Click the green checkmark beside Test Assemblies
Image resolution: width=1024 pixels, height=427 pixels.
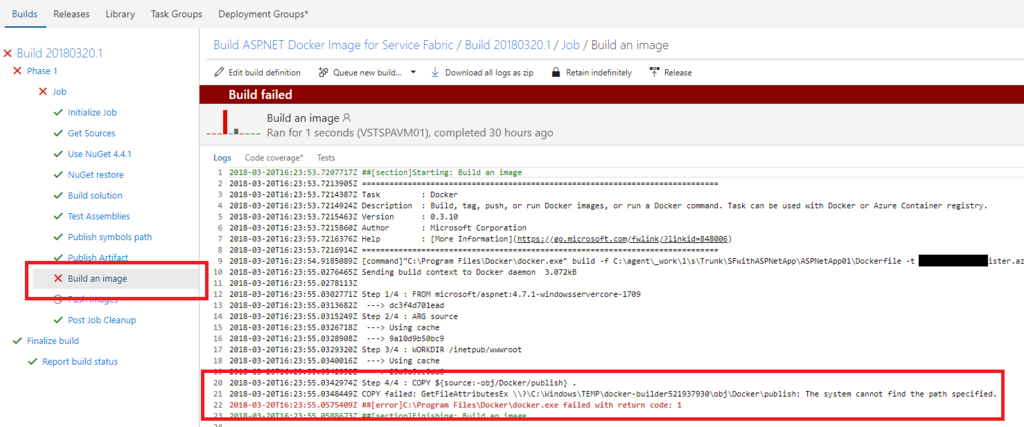click(x=58, y=216)
